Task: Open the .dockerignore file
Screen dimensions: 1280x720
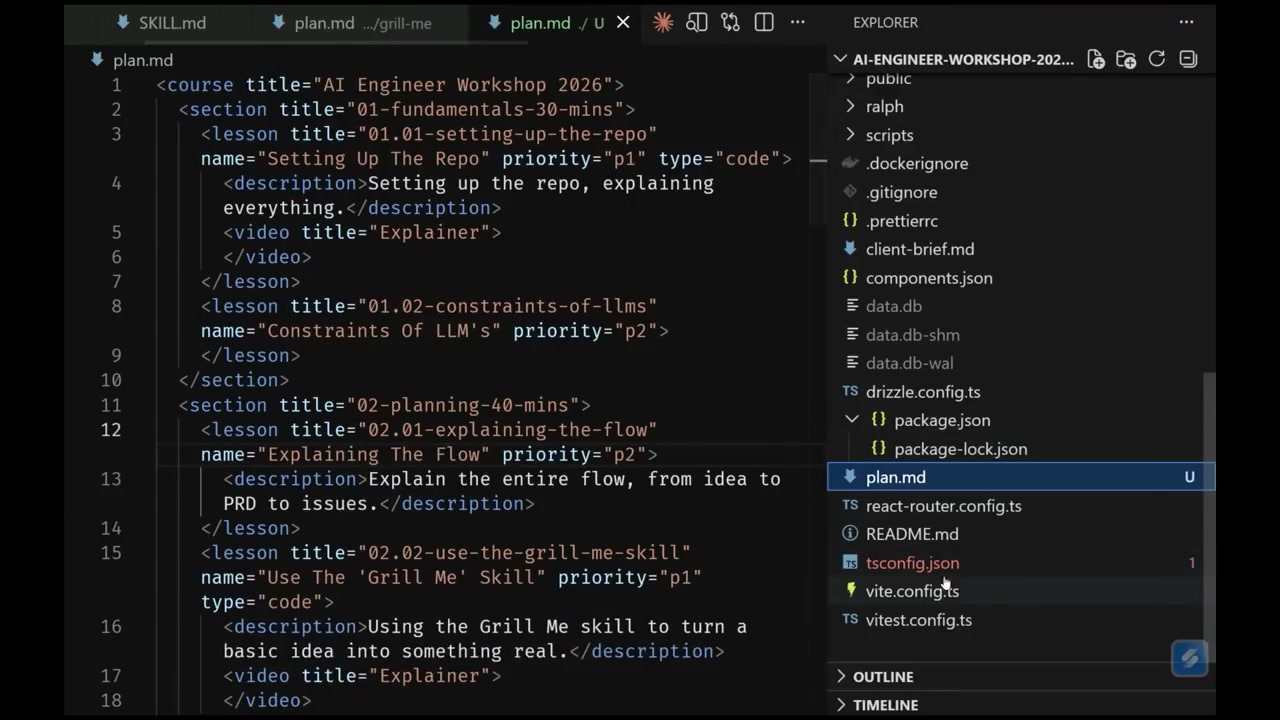Action: click(916, 163)
